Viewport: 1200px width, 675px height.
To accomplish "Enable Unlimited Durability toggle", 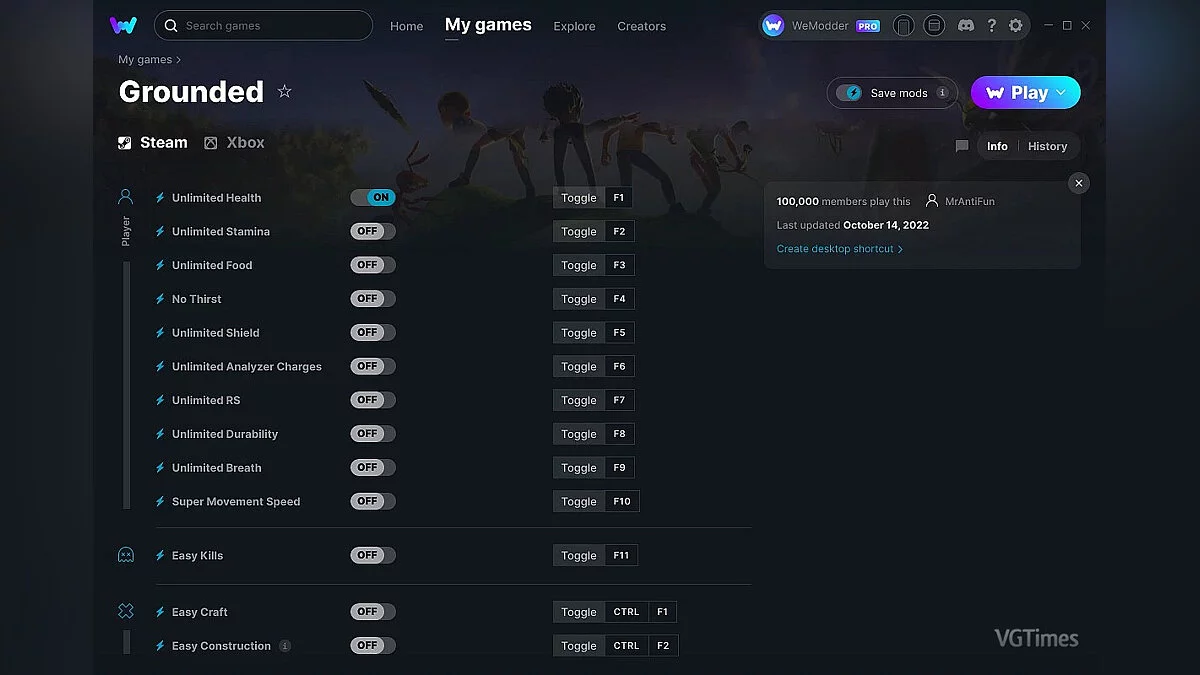I will (373, 434).
